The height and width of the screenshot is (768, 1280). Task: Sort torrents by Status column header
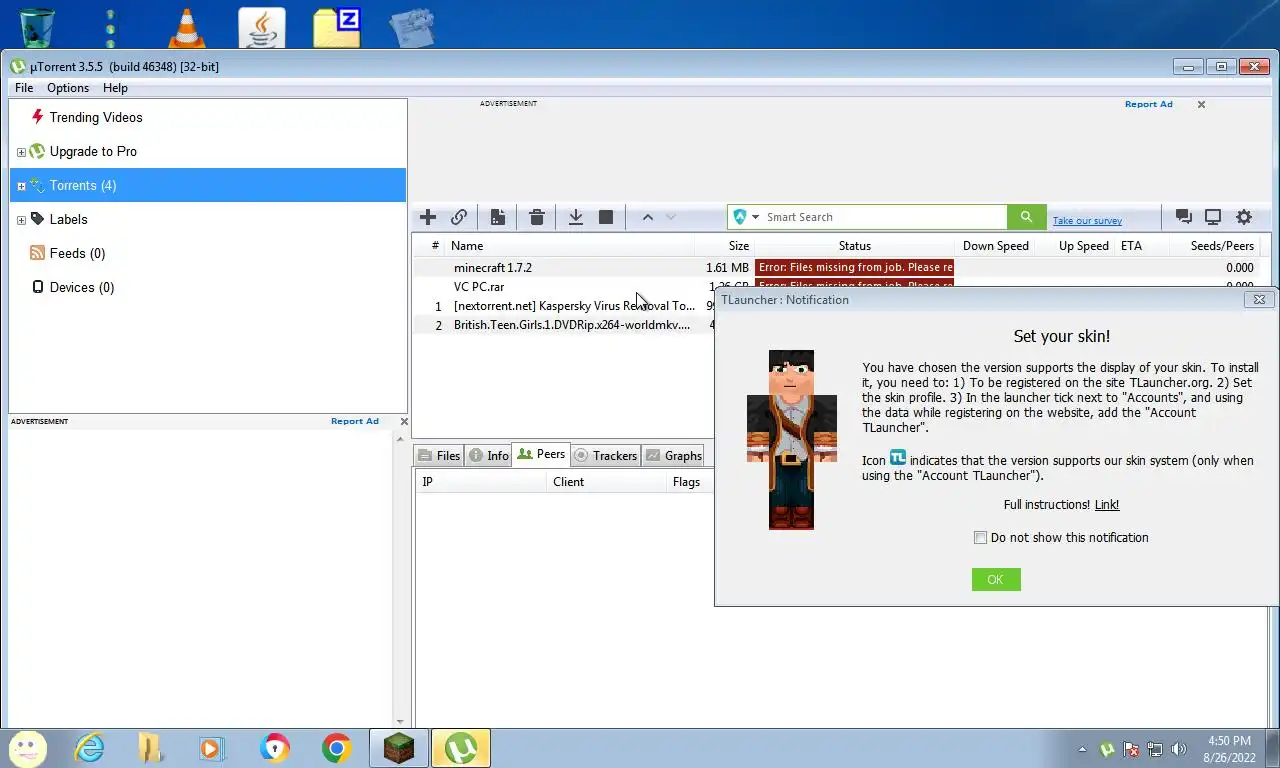pos(855,246)
